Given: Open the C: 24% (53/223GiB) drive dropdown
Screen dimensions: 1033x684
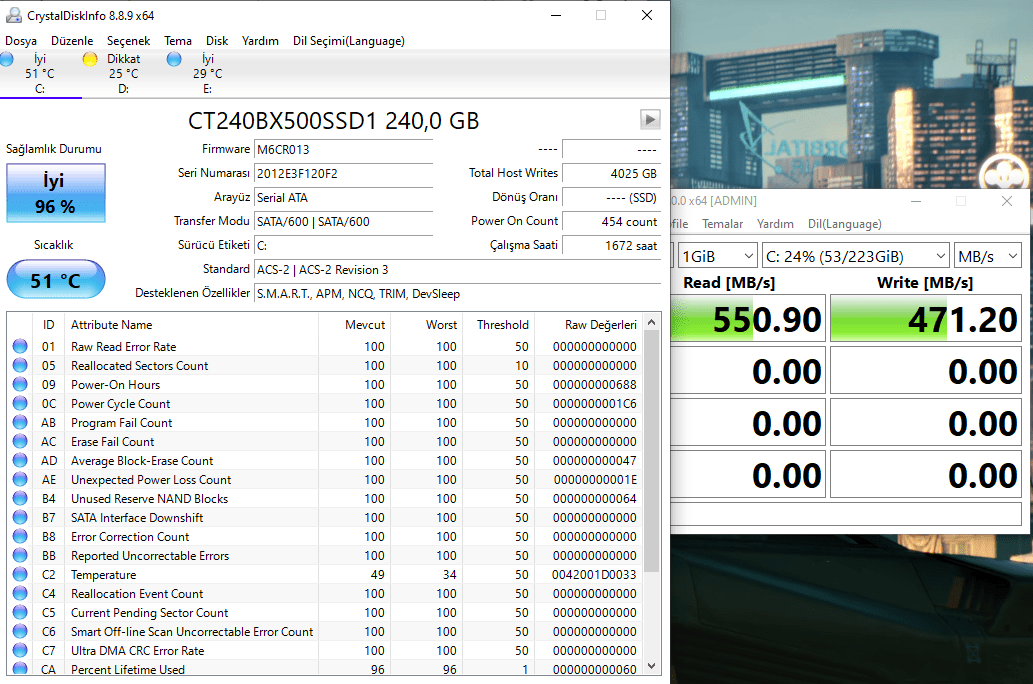Looking at the screenshot, I should 856,256.
